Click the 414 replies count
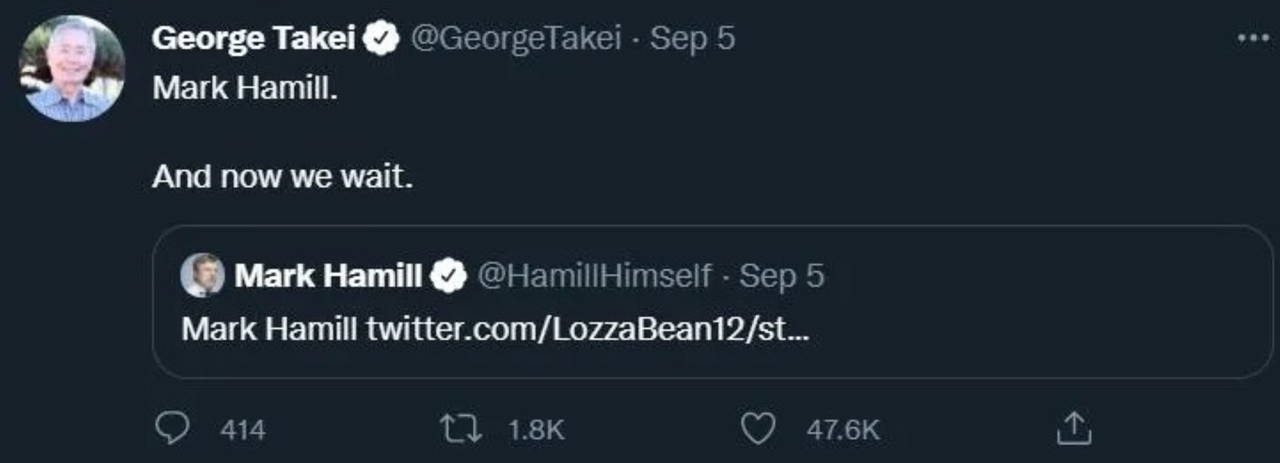The width and height of the screenshot is (1280, 463). [242, 430]
